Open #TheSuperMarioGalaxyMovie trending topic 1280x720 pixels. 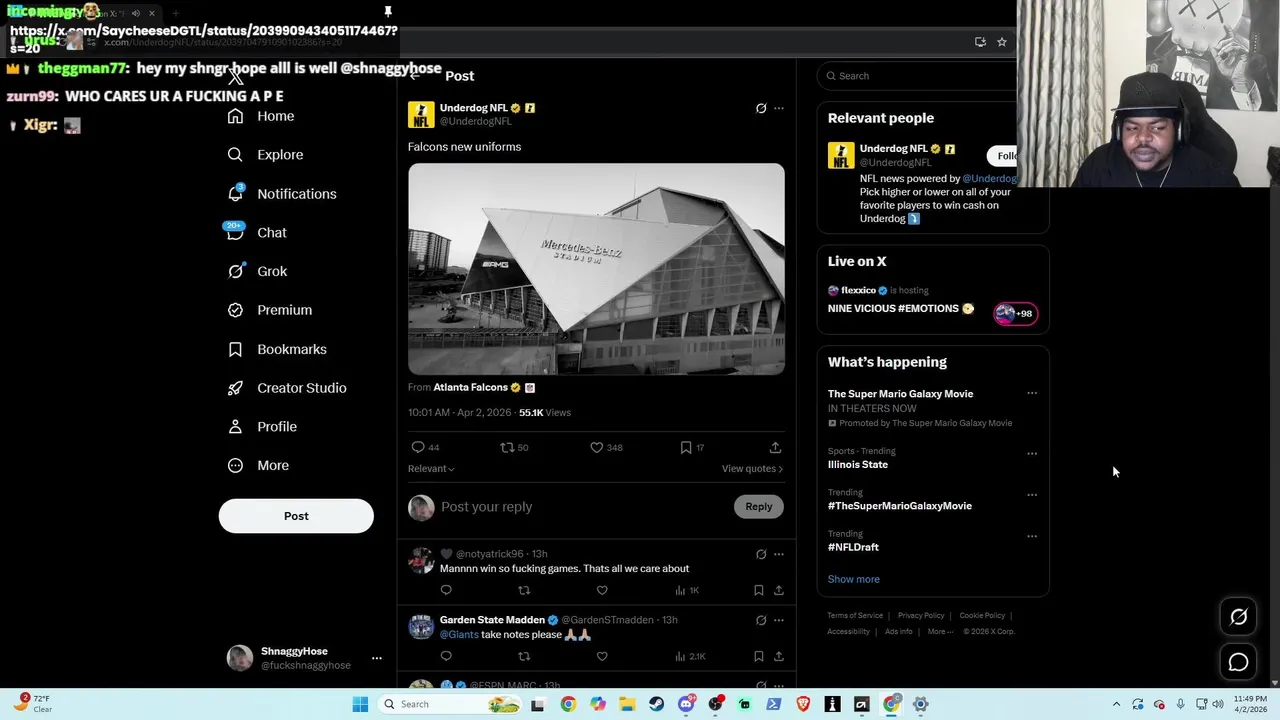[x=900, y=506]
